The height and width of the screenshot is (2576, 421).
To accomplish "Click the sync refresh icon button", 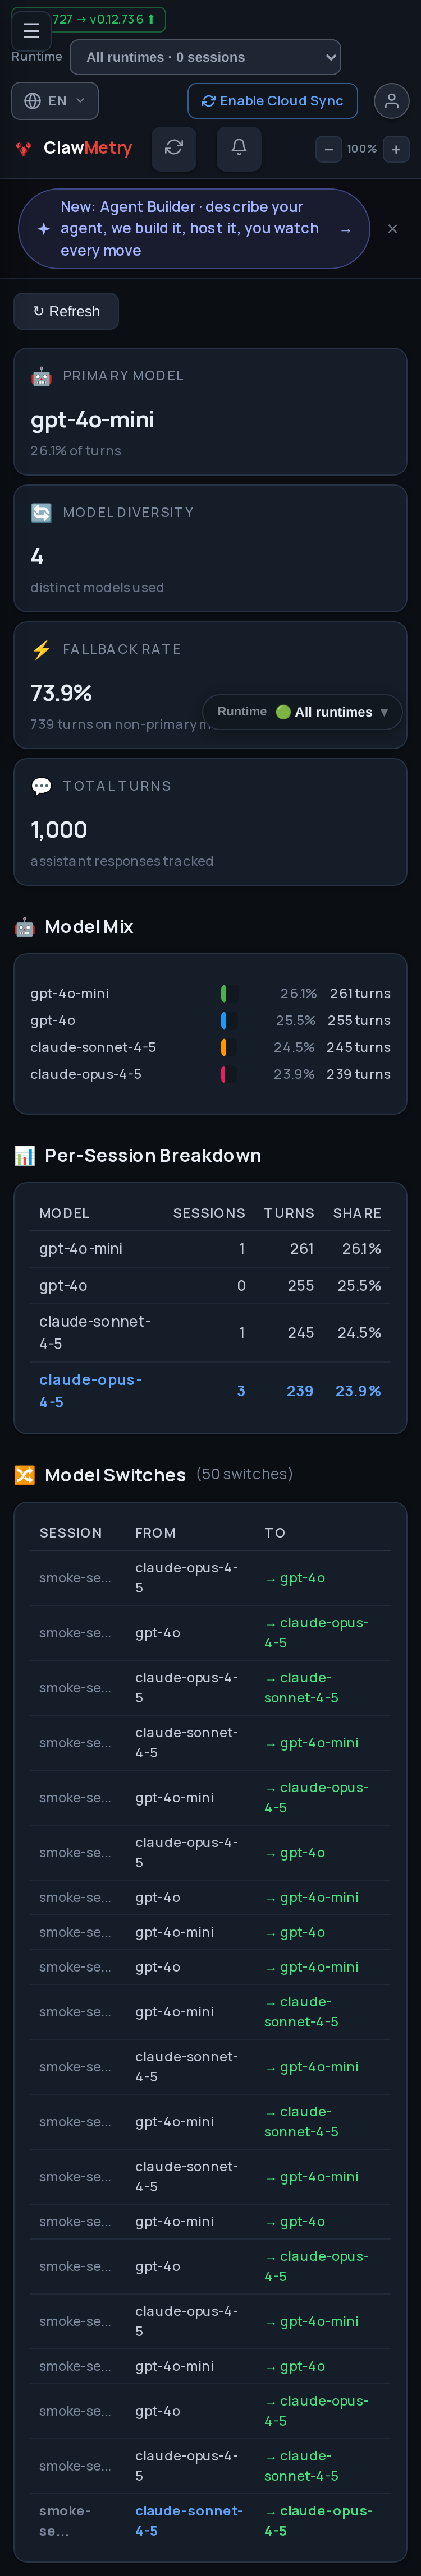I will [174, 148].
